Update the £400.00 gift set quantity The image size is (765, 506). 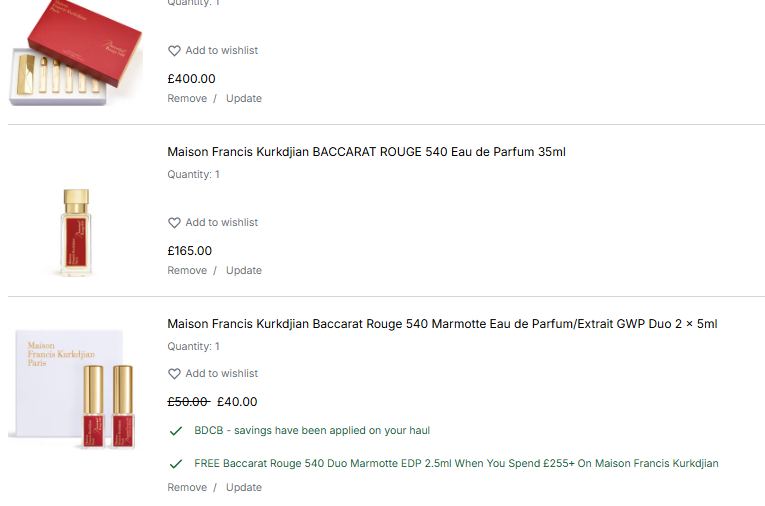point(244,99)
